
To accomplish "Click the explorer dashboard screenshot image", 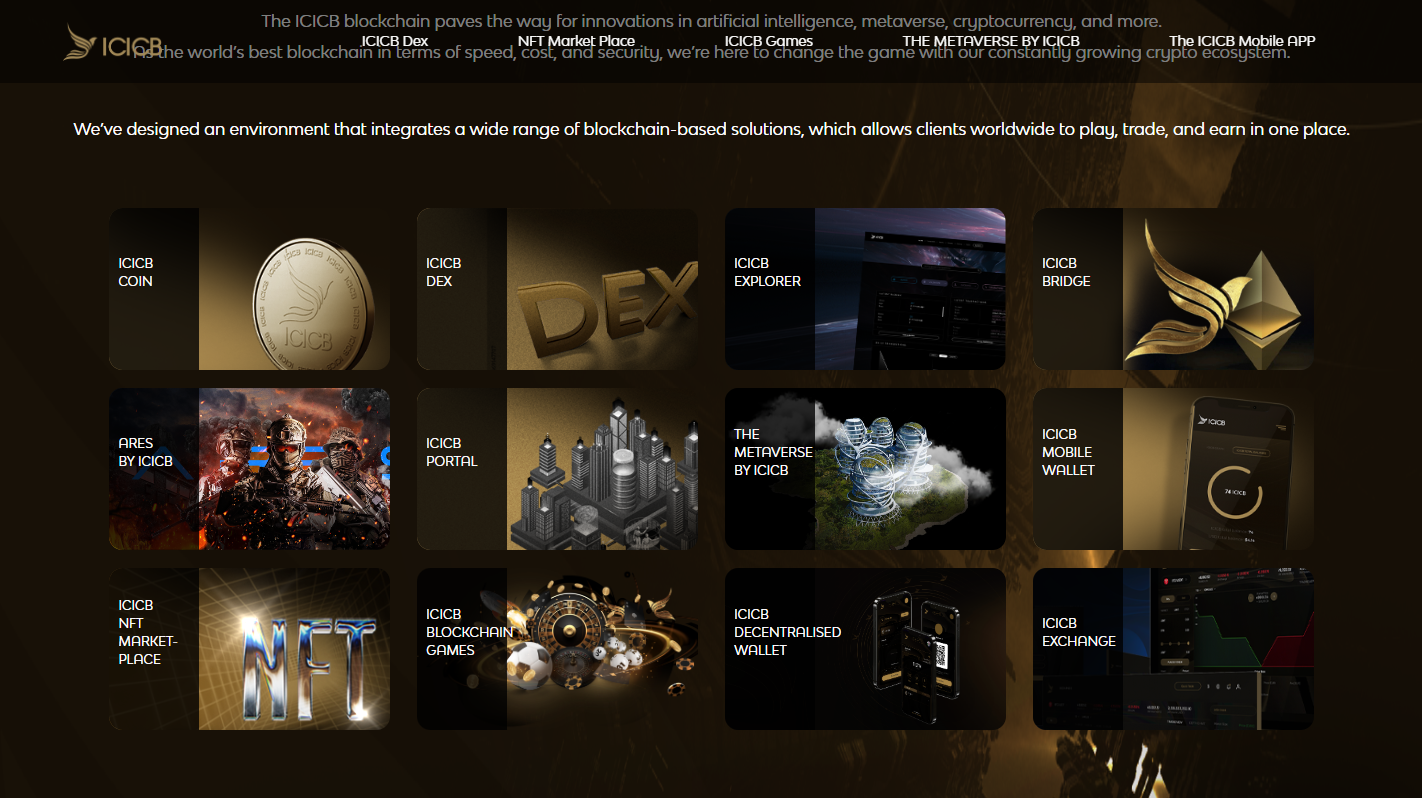I will [x=910, y=289].
